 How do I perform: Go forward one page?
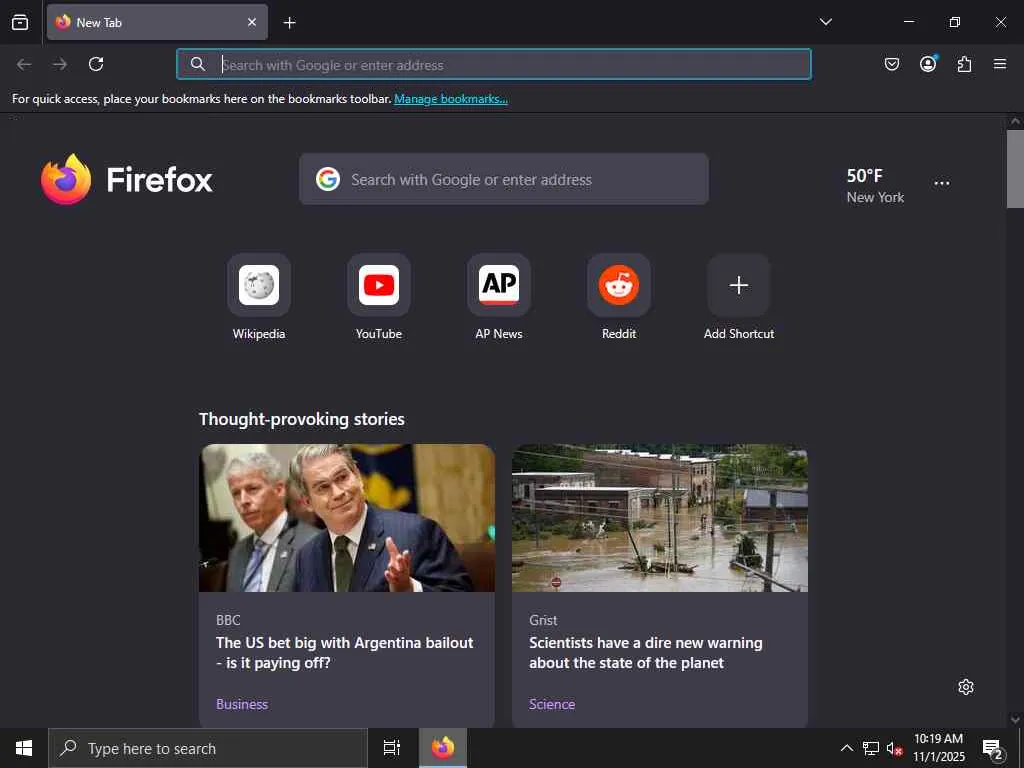coord(60,64)
